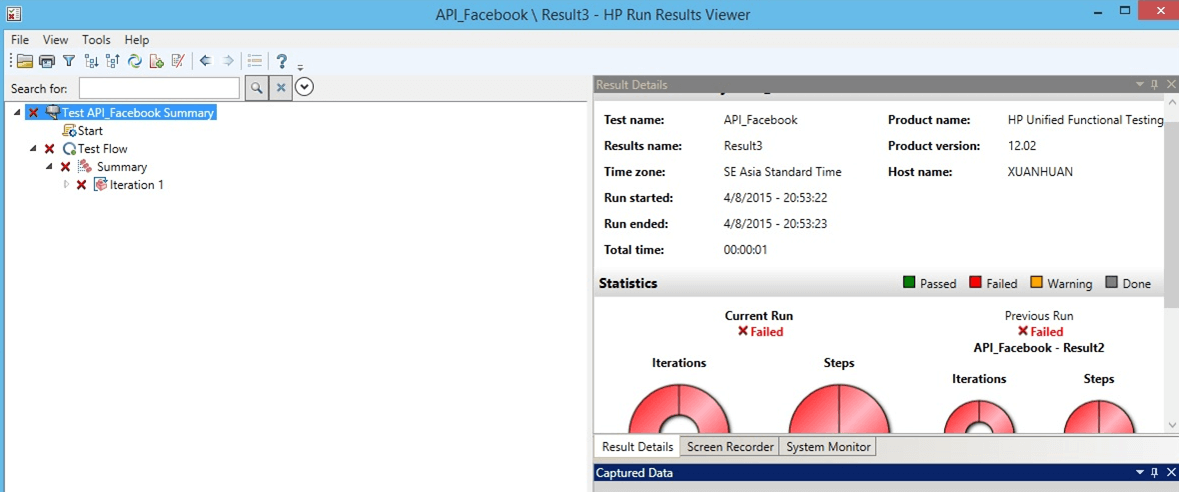Go back with the left arrow icon
Viewport: 1179px width, 492px height.
click(205, 62)
